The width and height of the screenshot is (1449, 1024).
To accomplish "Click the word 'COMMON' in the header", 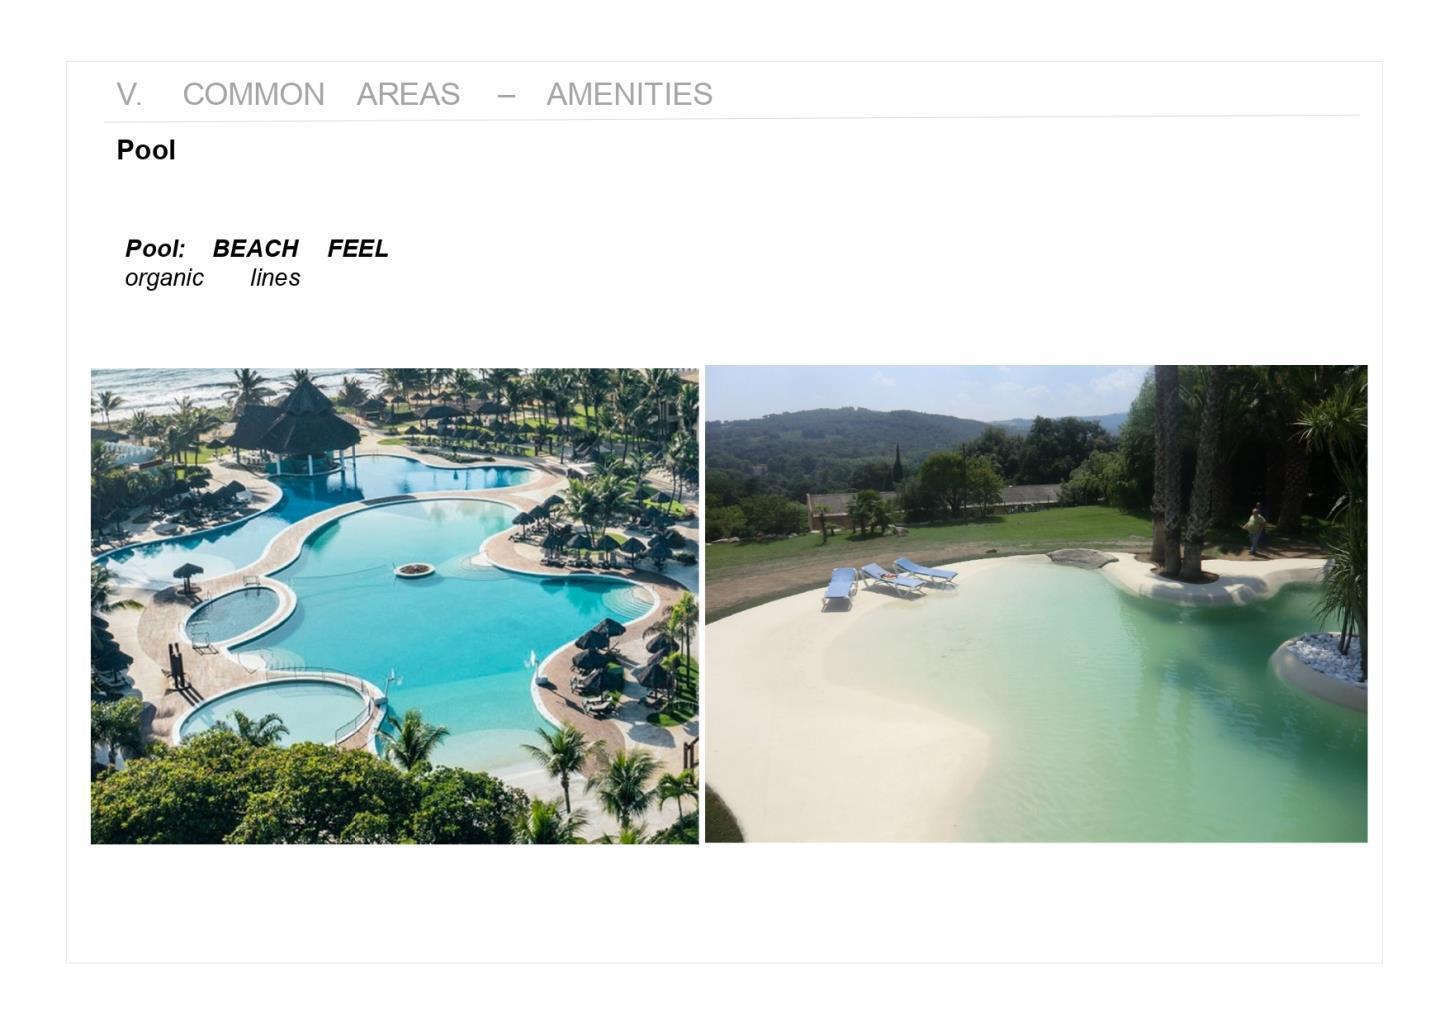I will coord(253,94).
